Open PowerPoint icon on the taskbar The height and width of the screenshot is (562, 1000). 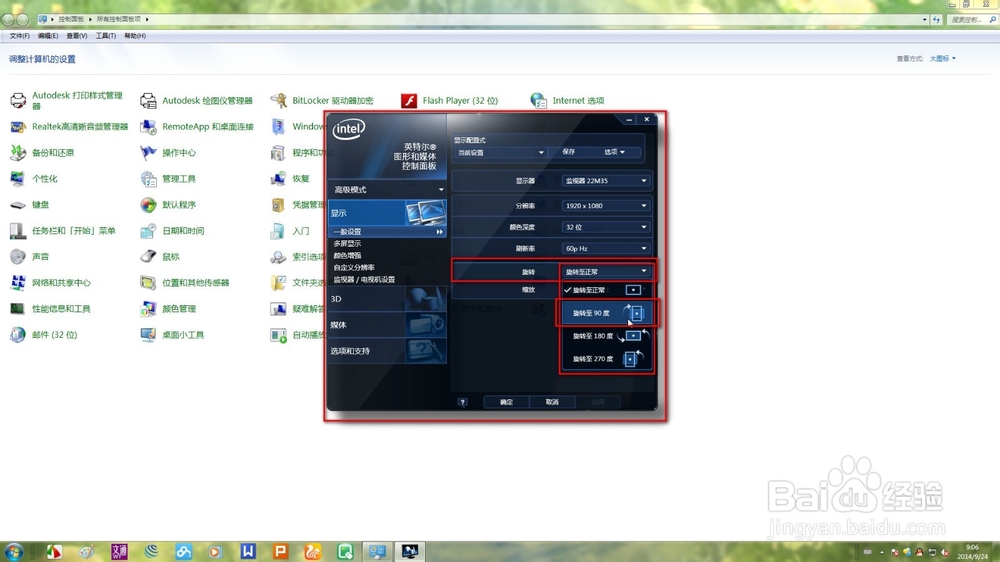click(281, 551)
